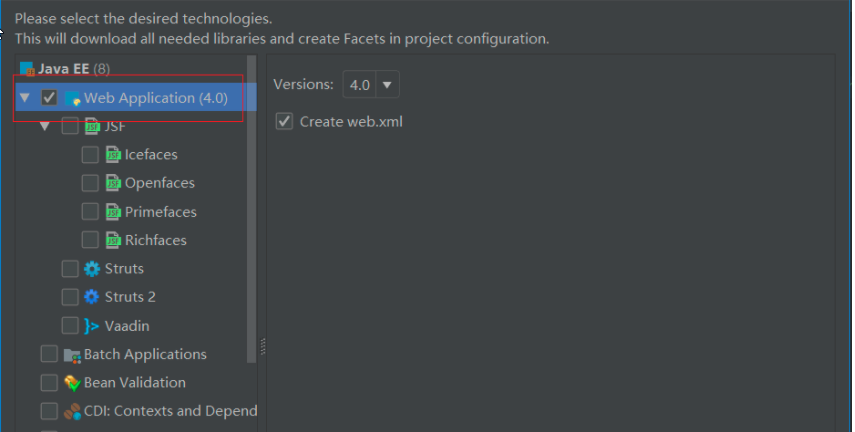Select the Richfaces tree item
Image resolution: width=855 pixels, height=432 pixels.
[x=155, y=240]
